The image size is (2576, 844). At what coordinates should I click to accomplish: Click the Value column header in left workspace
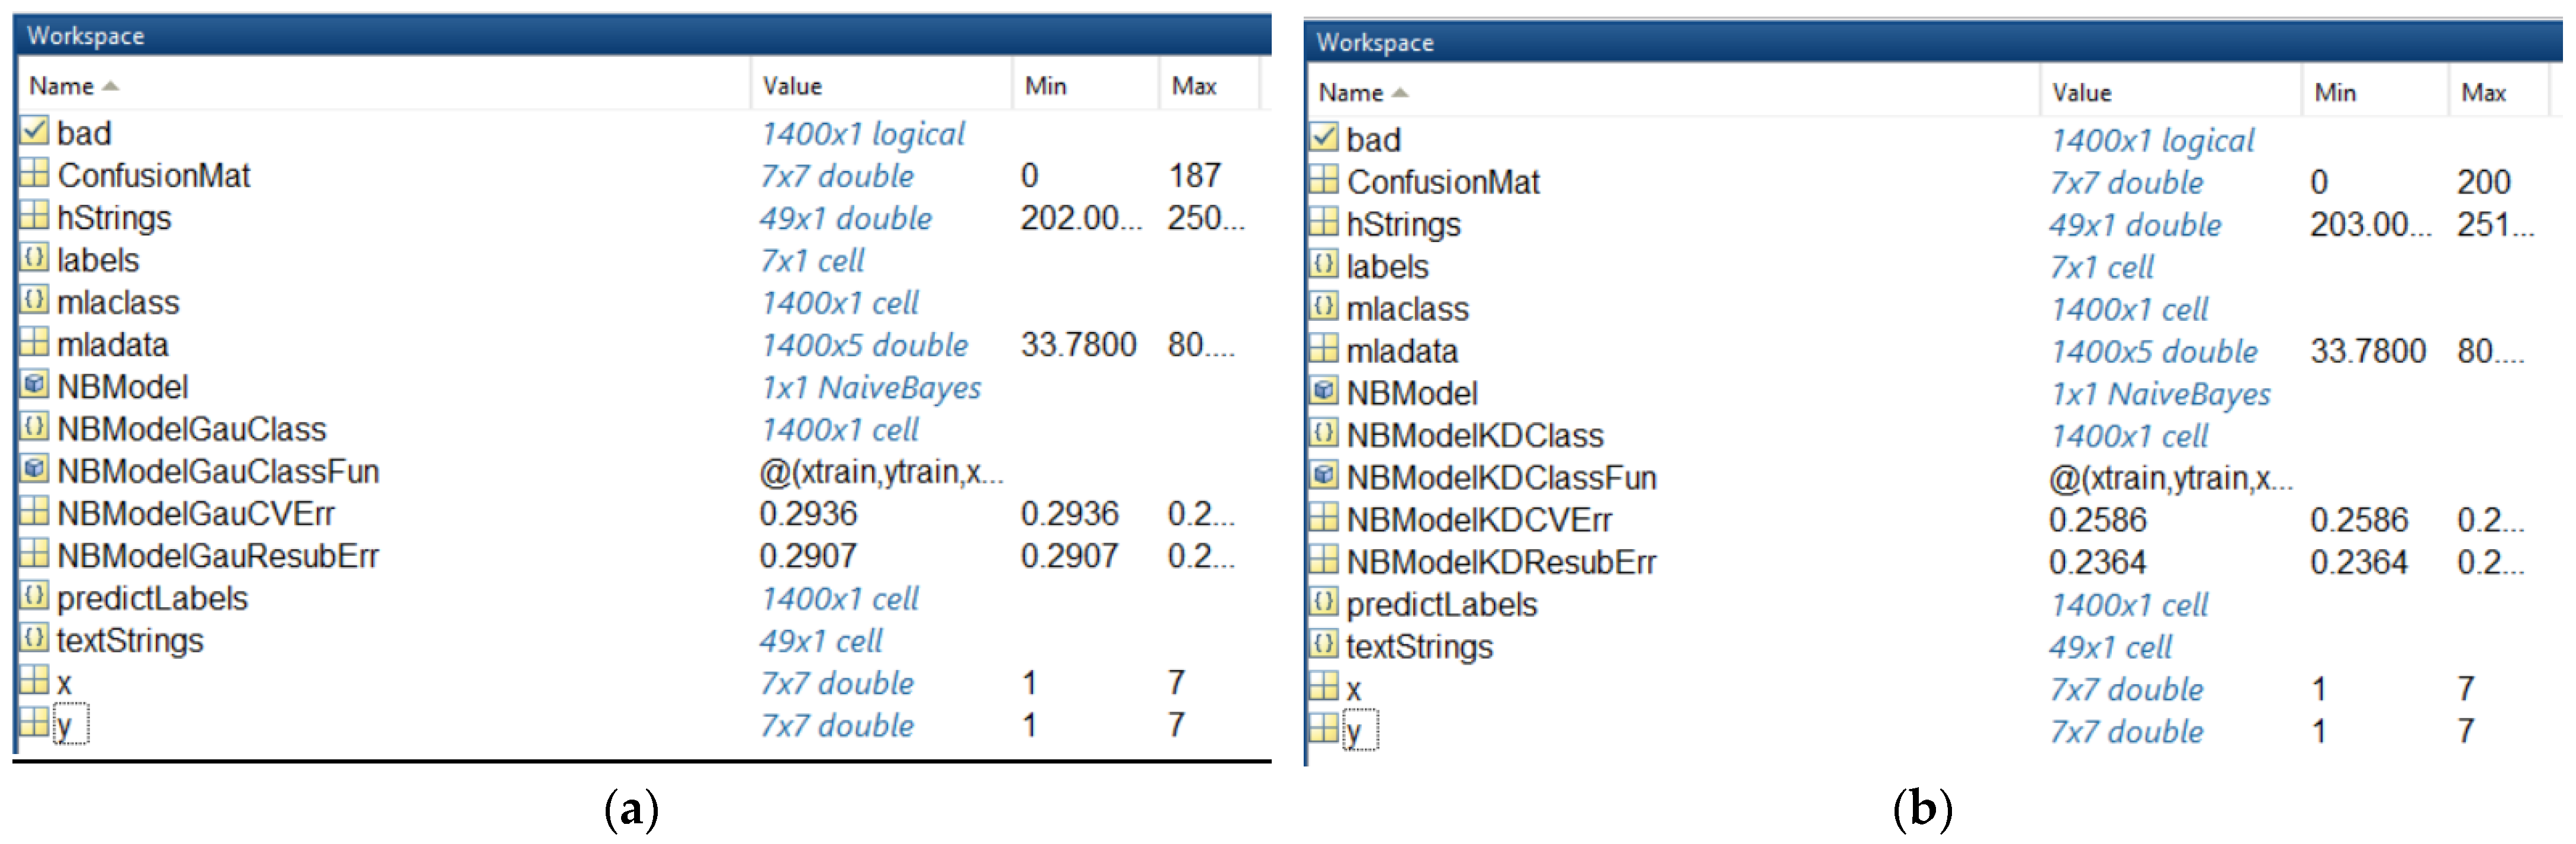tap(792, 86)
